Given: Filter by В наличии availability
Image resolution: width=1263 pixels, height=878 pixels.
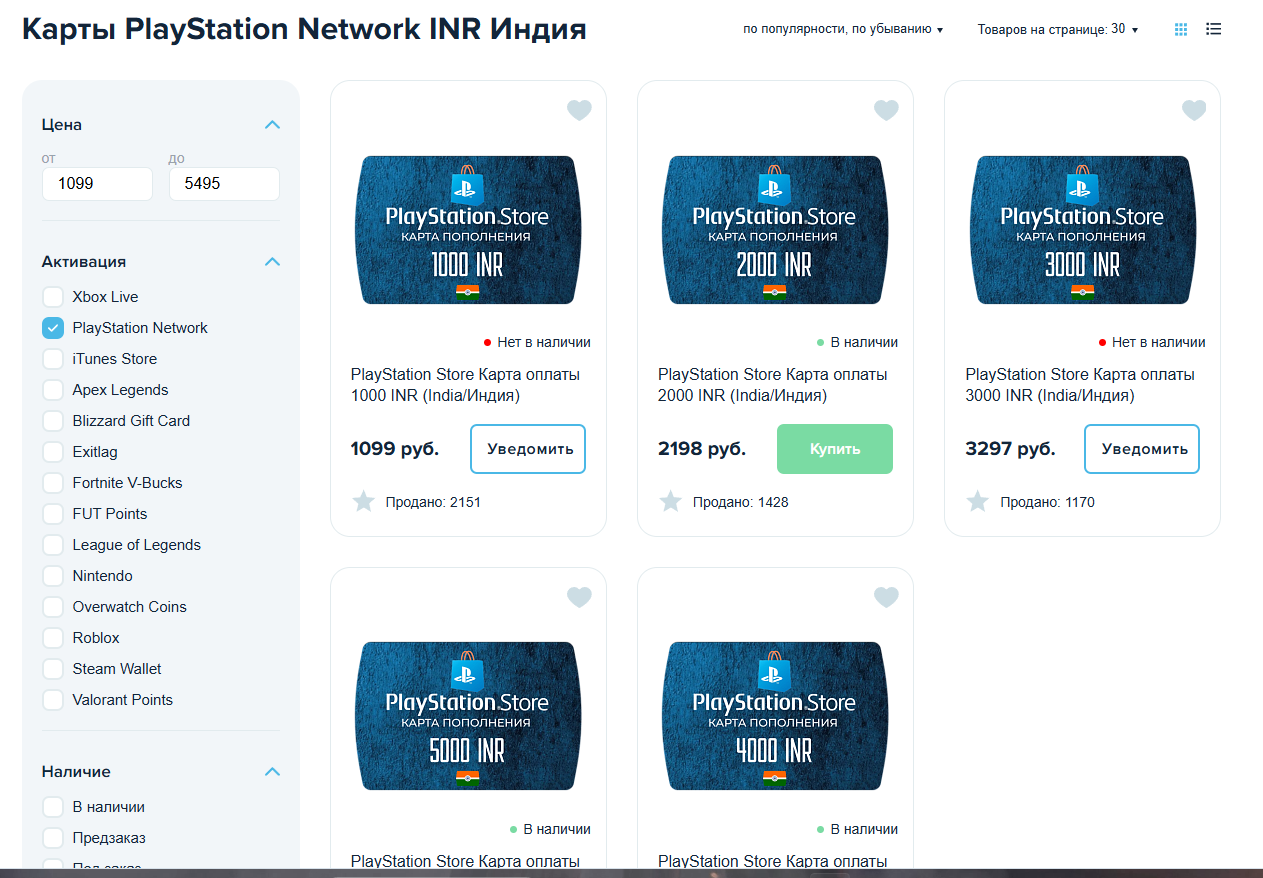Looking at the screenshot, I should pyautogui.click(x=53, y=807).
